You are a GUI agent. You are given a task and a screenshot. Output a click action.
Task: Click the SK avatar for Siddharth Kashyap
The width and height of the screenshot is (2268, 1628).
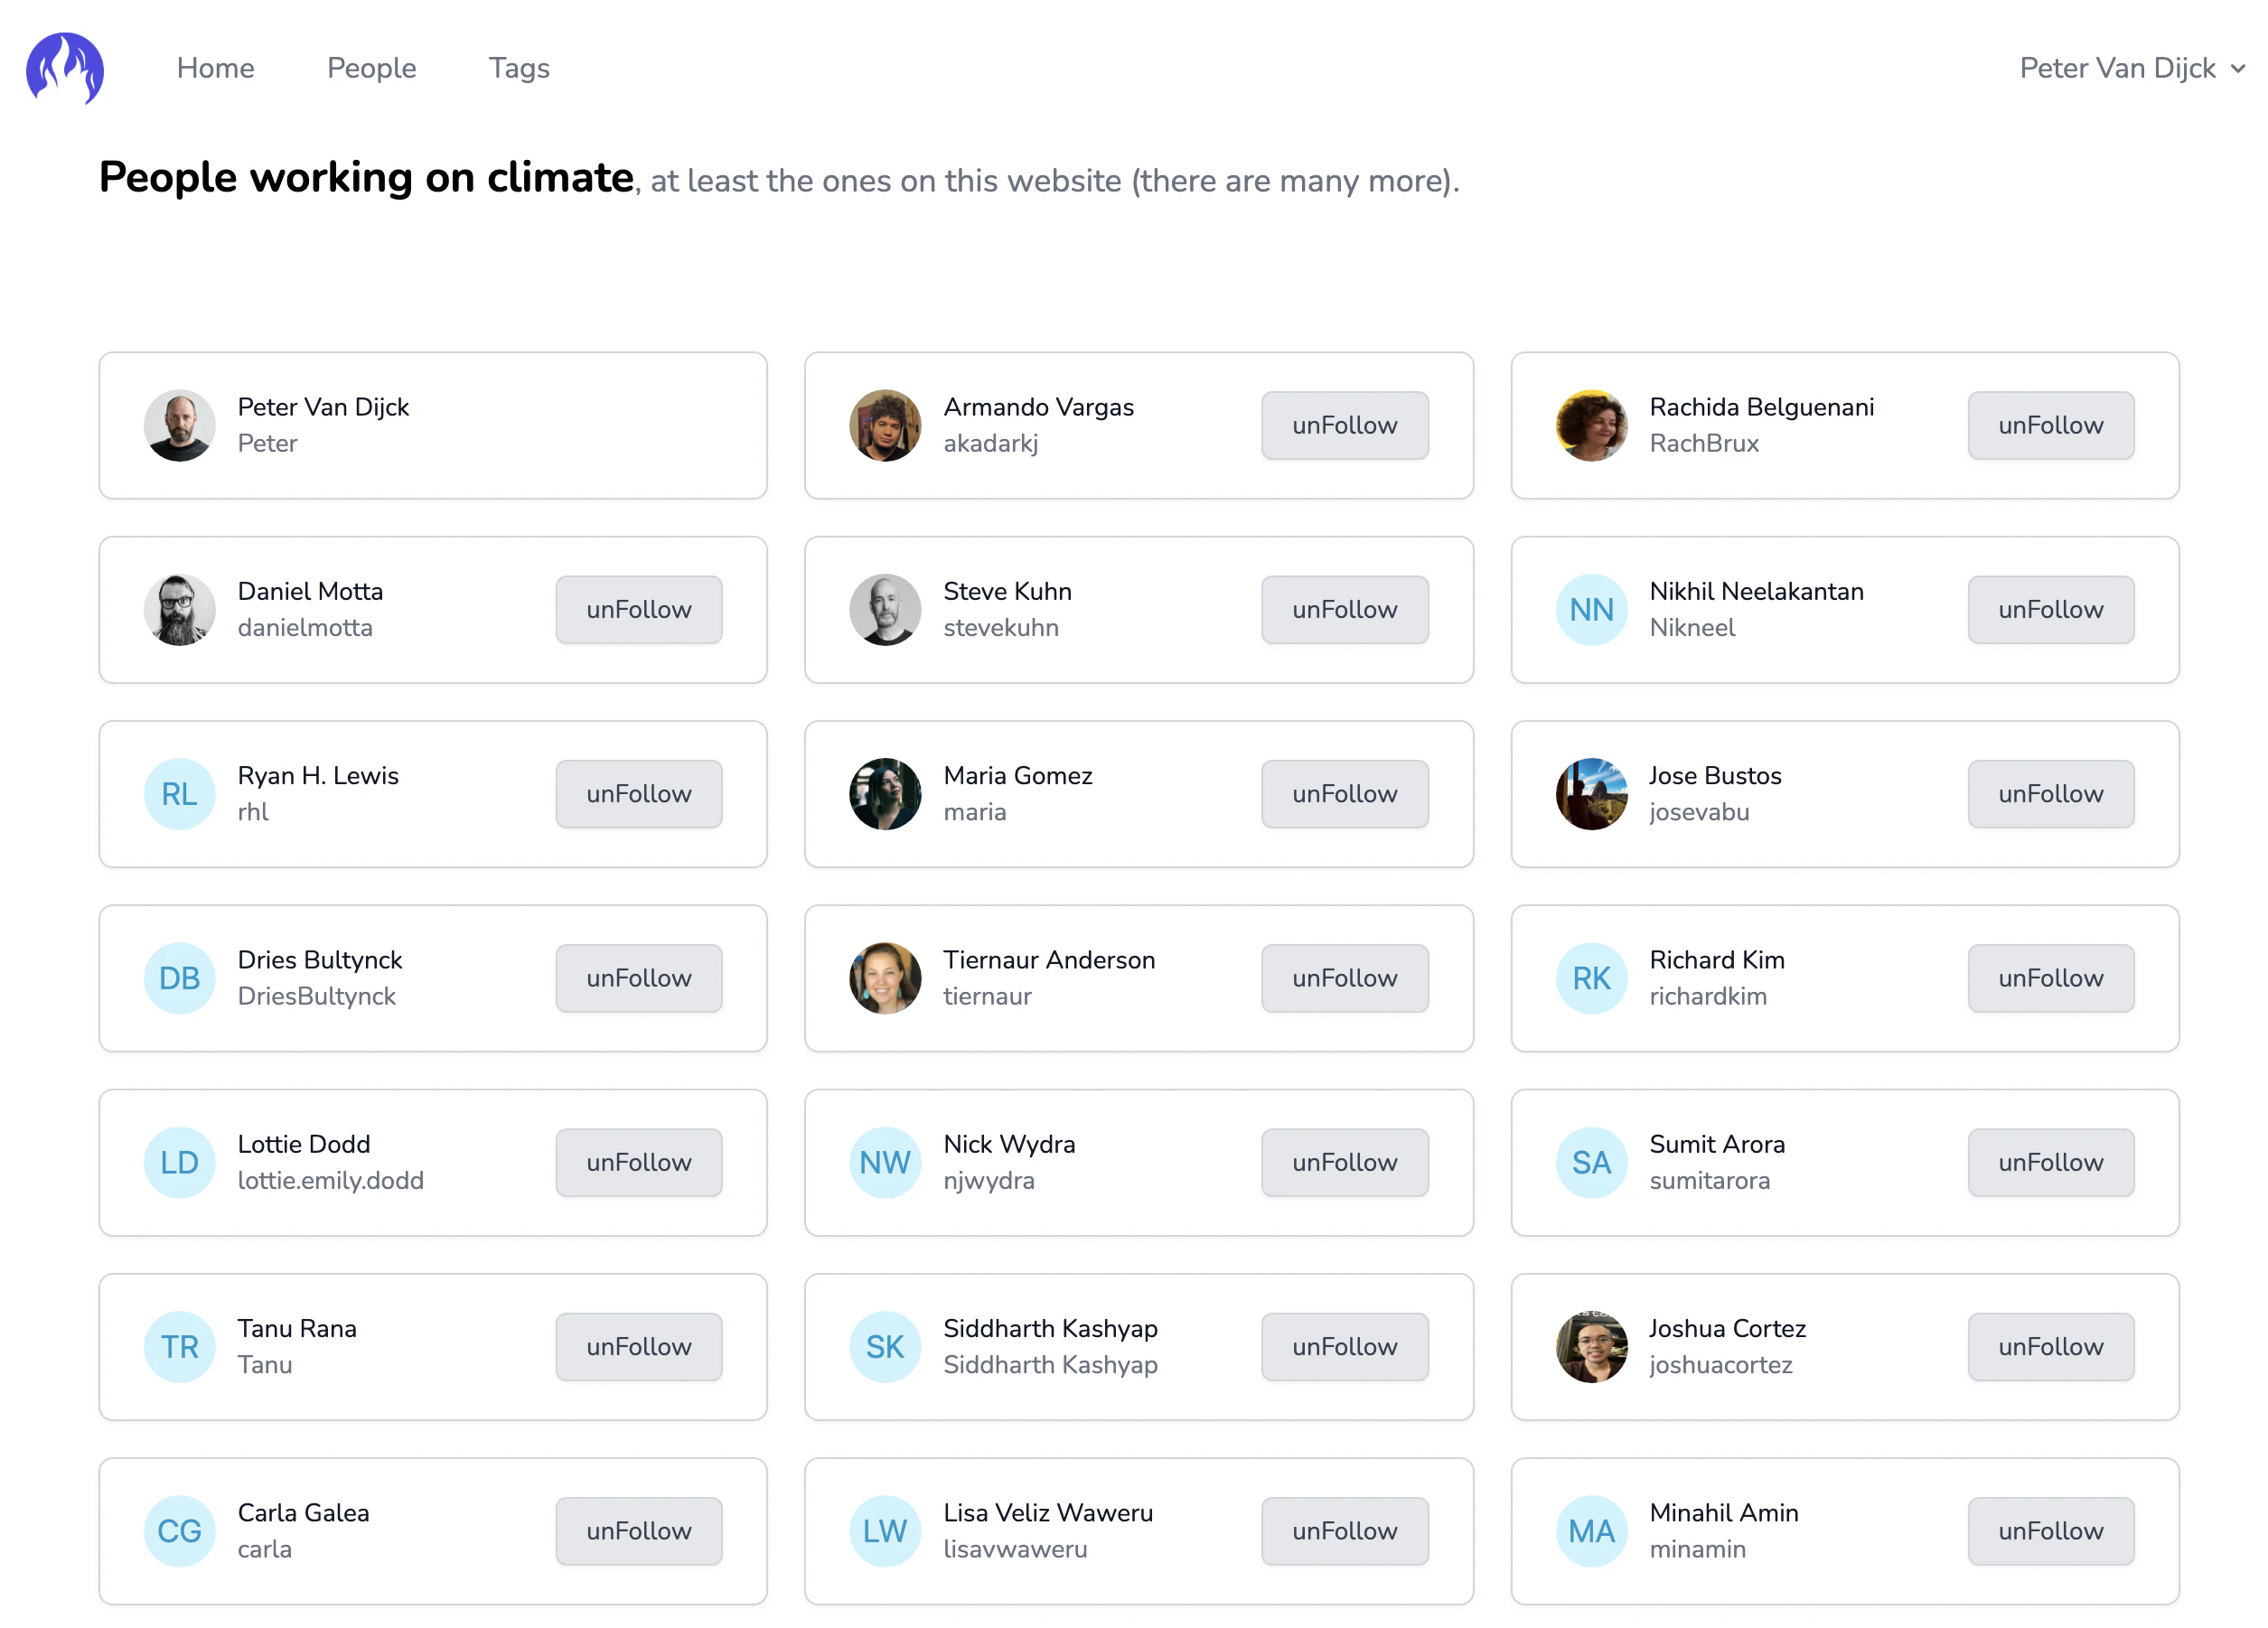(x=884, y=1346)
